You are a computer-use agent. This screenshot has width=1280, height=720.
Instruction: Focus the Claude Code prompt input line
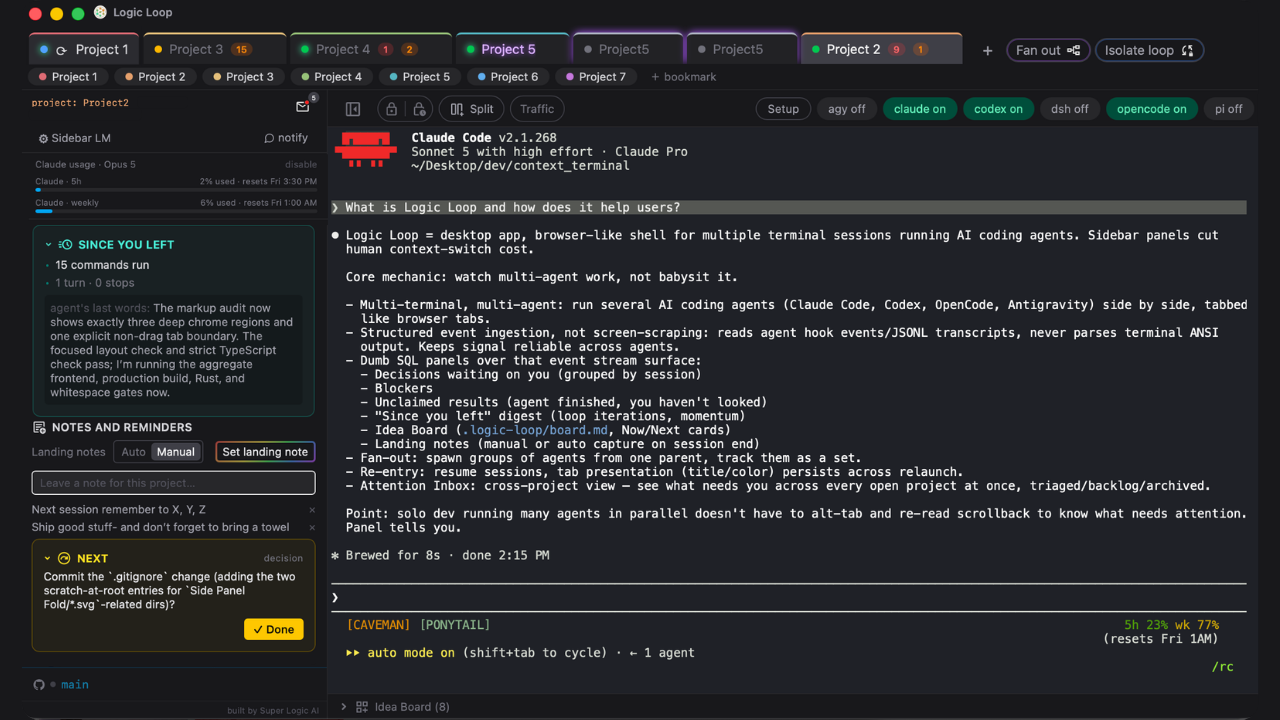(x=789, y=597)
